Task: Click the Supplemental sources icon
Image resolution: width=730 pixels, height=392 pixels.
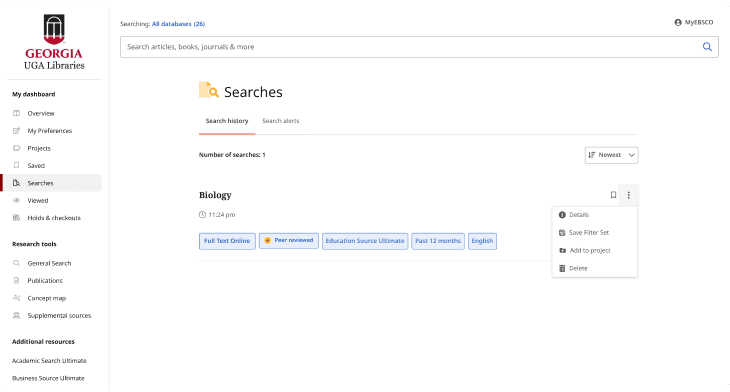Action: [x=16, y=316]
